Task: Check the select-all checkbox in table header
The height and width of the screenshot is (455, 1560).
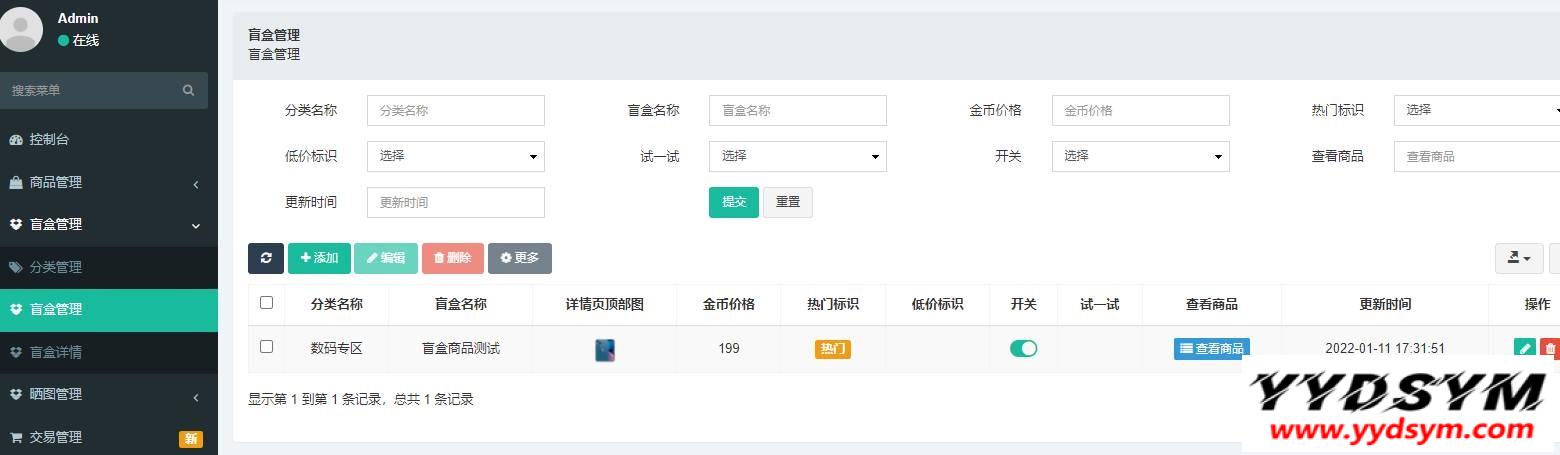Action: pos(266,303)
